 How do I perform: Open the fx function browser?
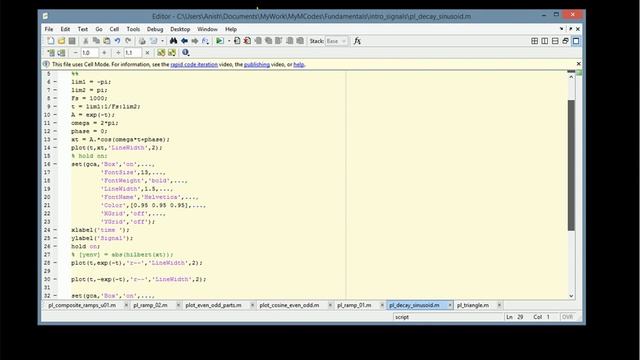pyautogui.click(x=357, y=41)
